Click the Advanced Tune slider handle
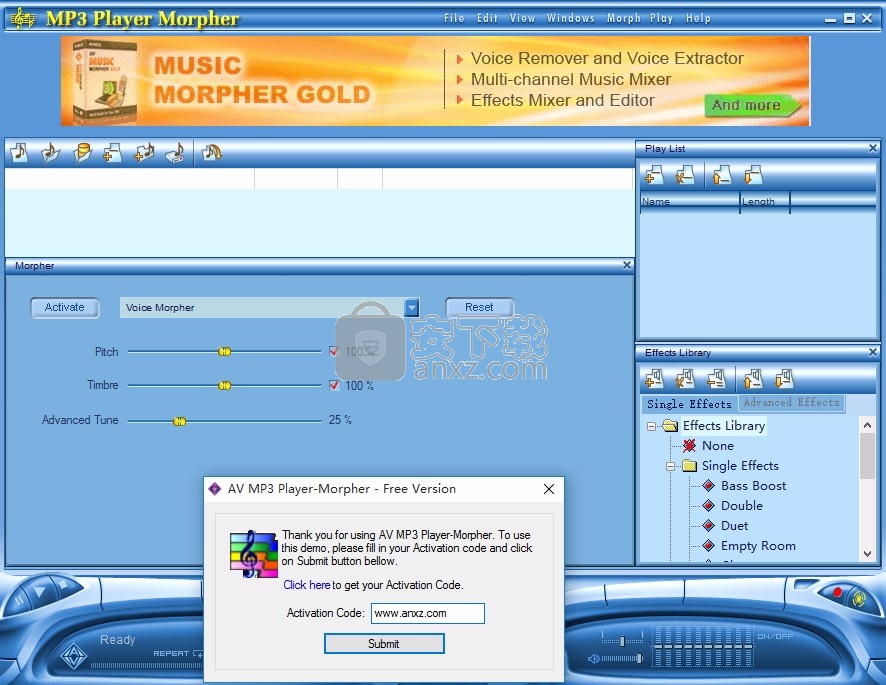 coord(179,422)
